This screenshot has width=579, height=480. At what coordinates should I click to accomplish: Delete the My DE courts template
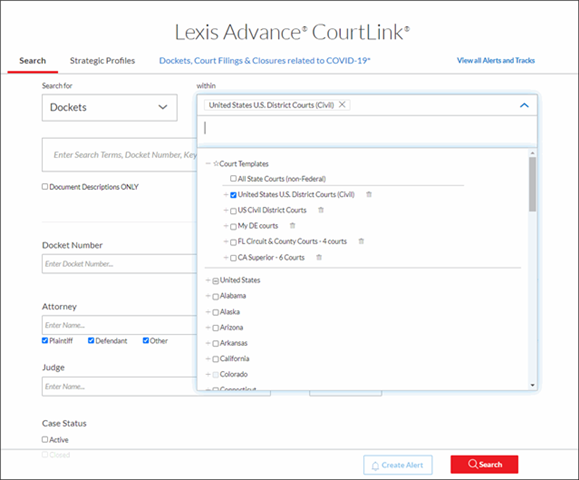tap(292, 226)
